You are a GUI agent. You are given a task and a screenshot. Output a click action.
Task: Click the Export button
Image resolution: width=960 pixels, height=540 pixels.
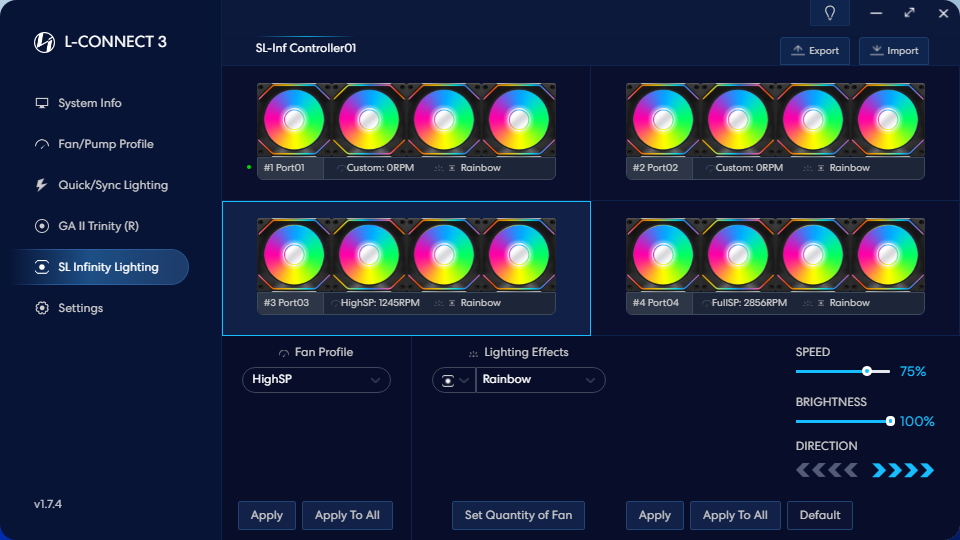(814, 51)
